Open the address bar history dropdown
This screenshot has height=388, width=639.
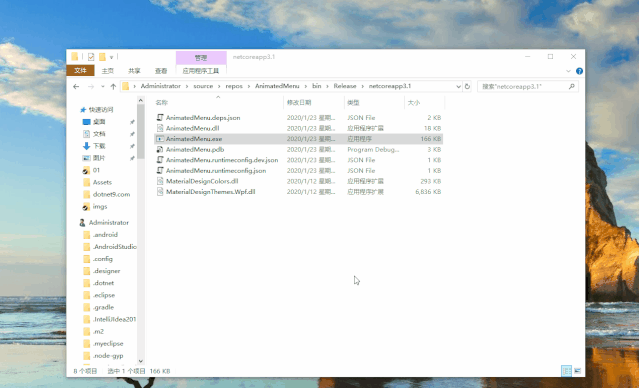(458, 86)
